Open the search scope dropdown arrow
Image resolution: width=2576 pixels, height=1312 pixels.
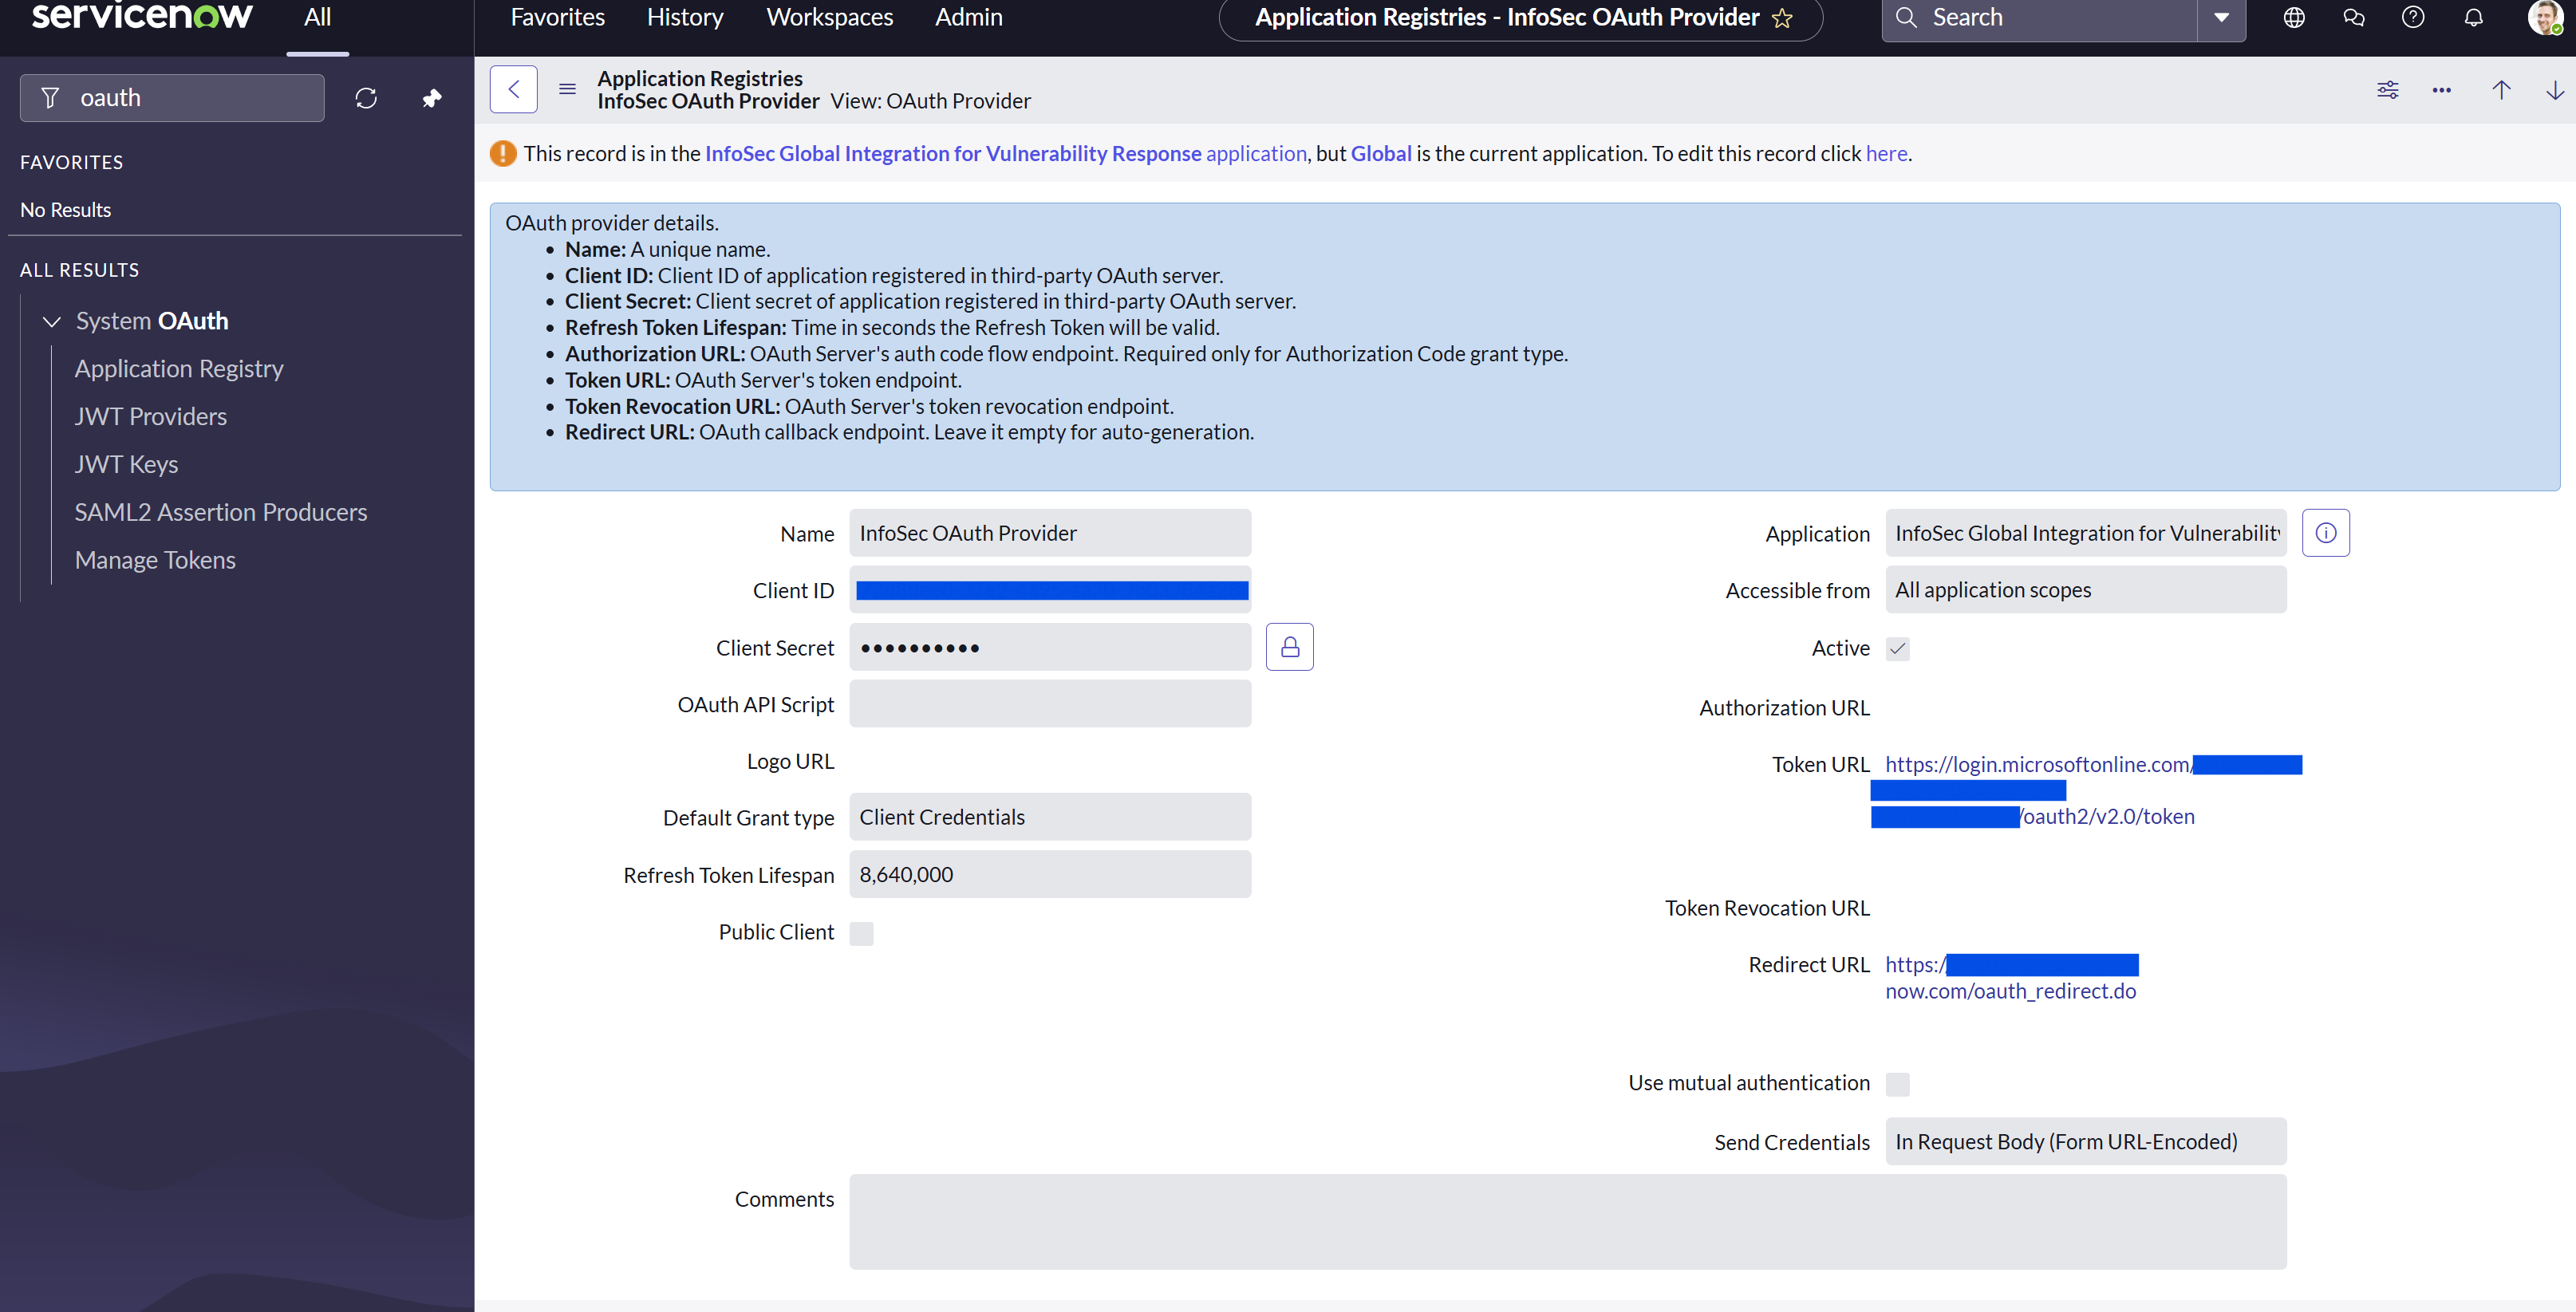point(2221,18)
